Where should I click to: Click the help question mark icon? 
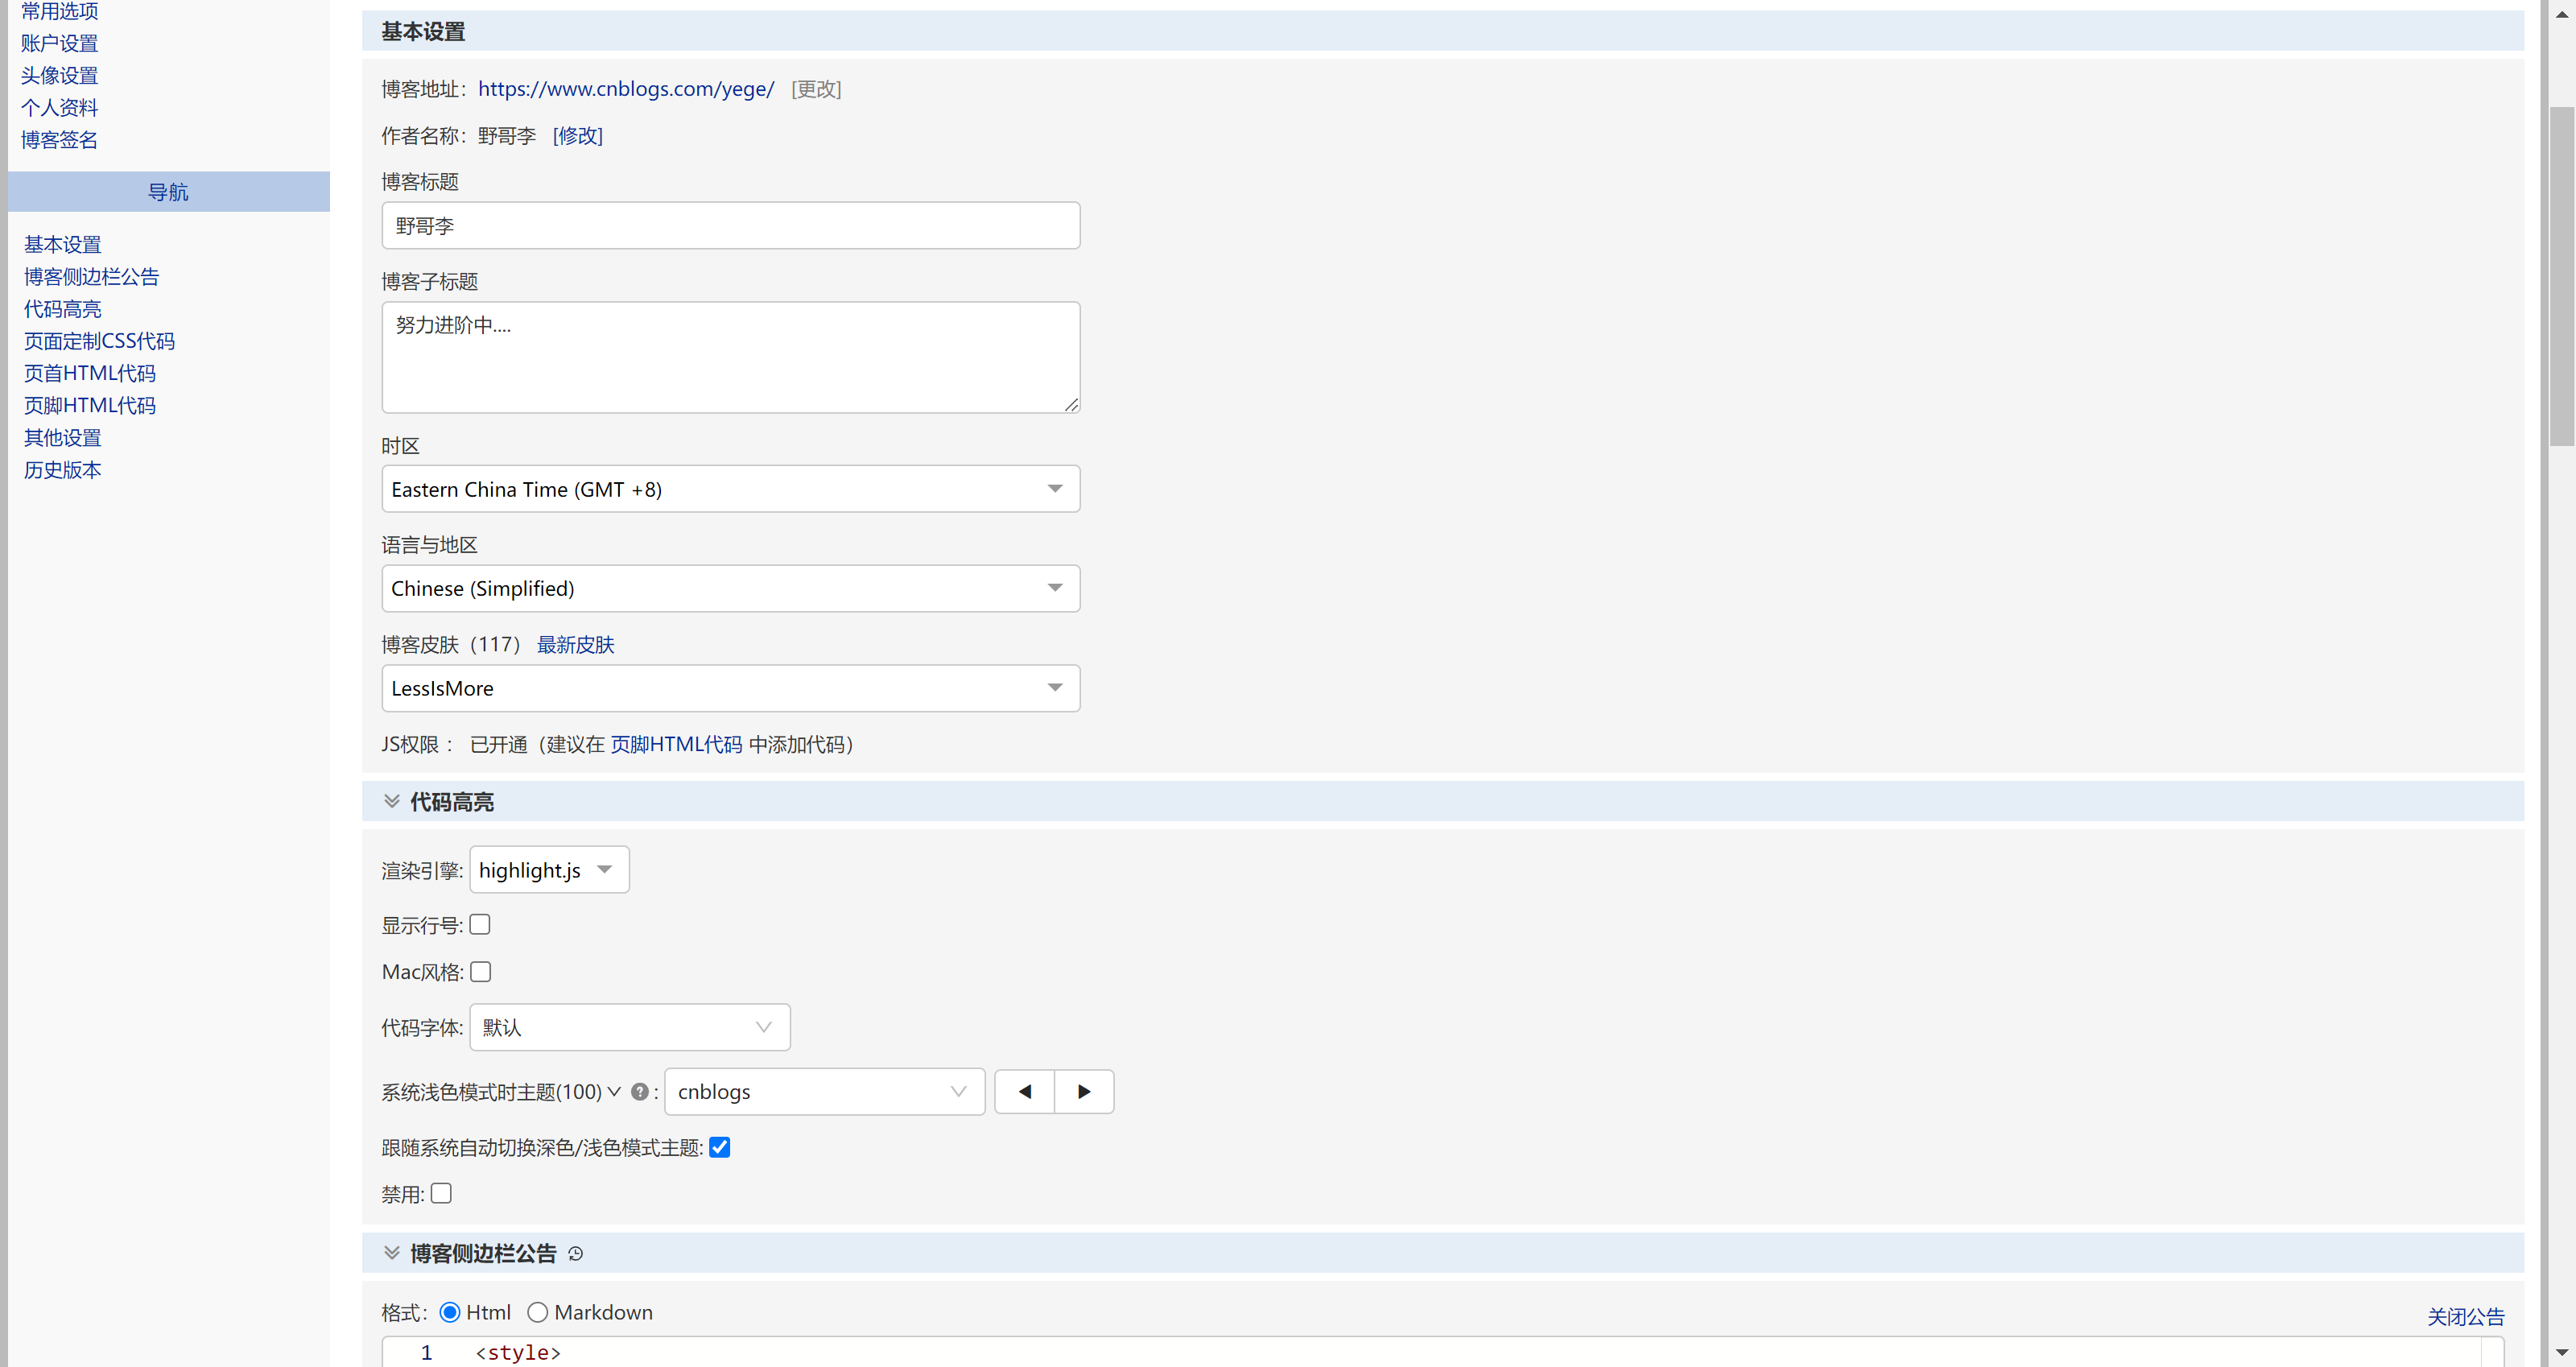coord(640,1092)
